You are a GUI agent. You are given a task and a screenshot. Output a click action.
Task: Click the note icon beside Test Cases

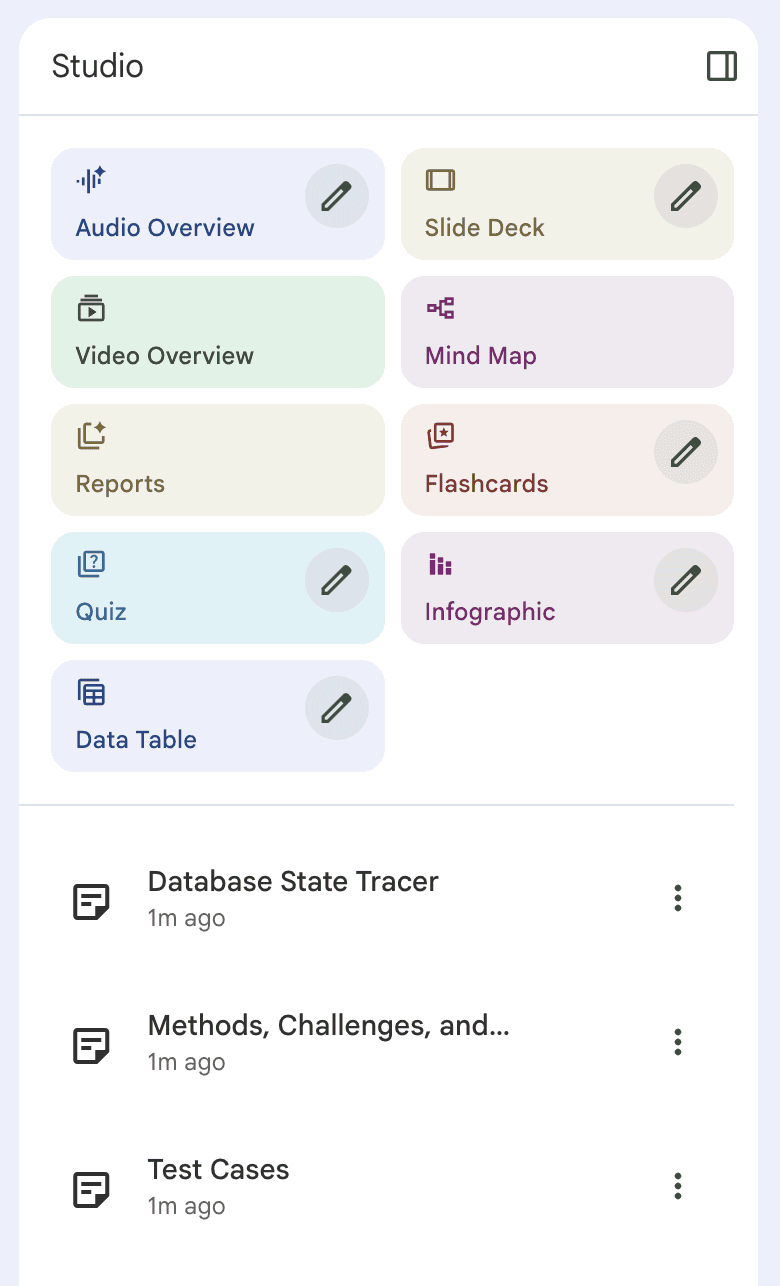[x=92, y=1189]
